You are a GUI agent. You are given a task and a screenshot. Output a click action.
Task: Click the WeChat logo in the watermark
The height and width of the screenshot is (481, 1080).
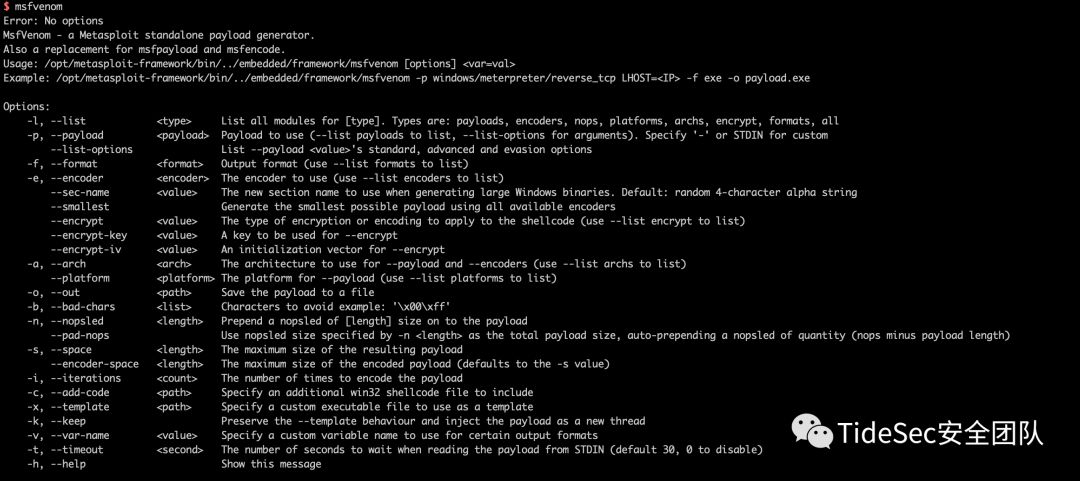pos(812,432)
